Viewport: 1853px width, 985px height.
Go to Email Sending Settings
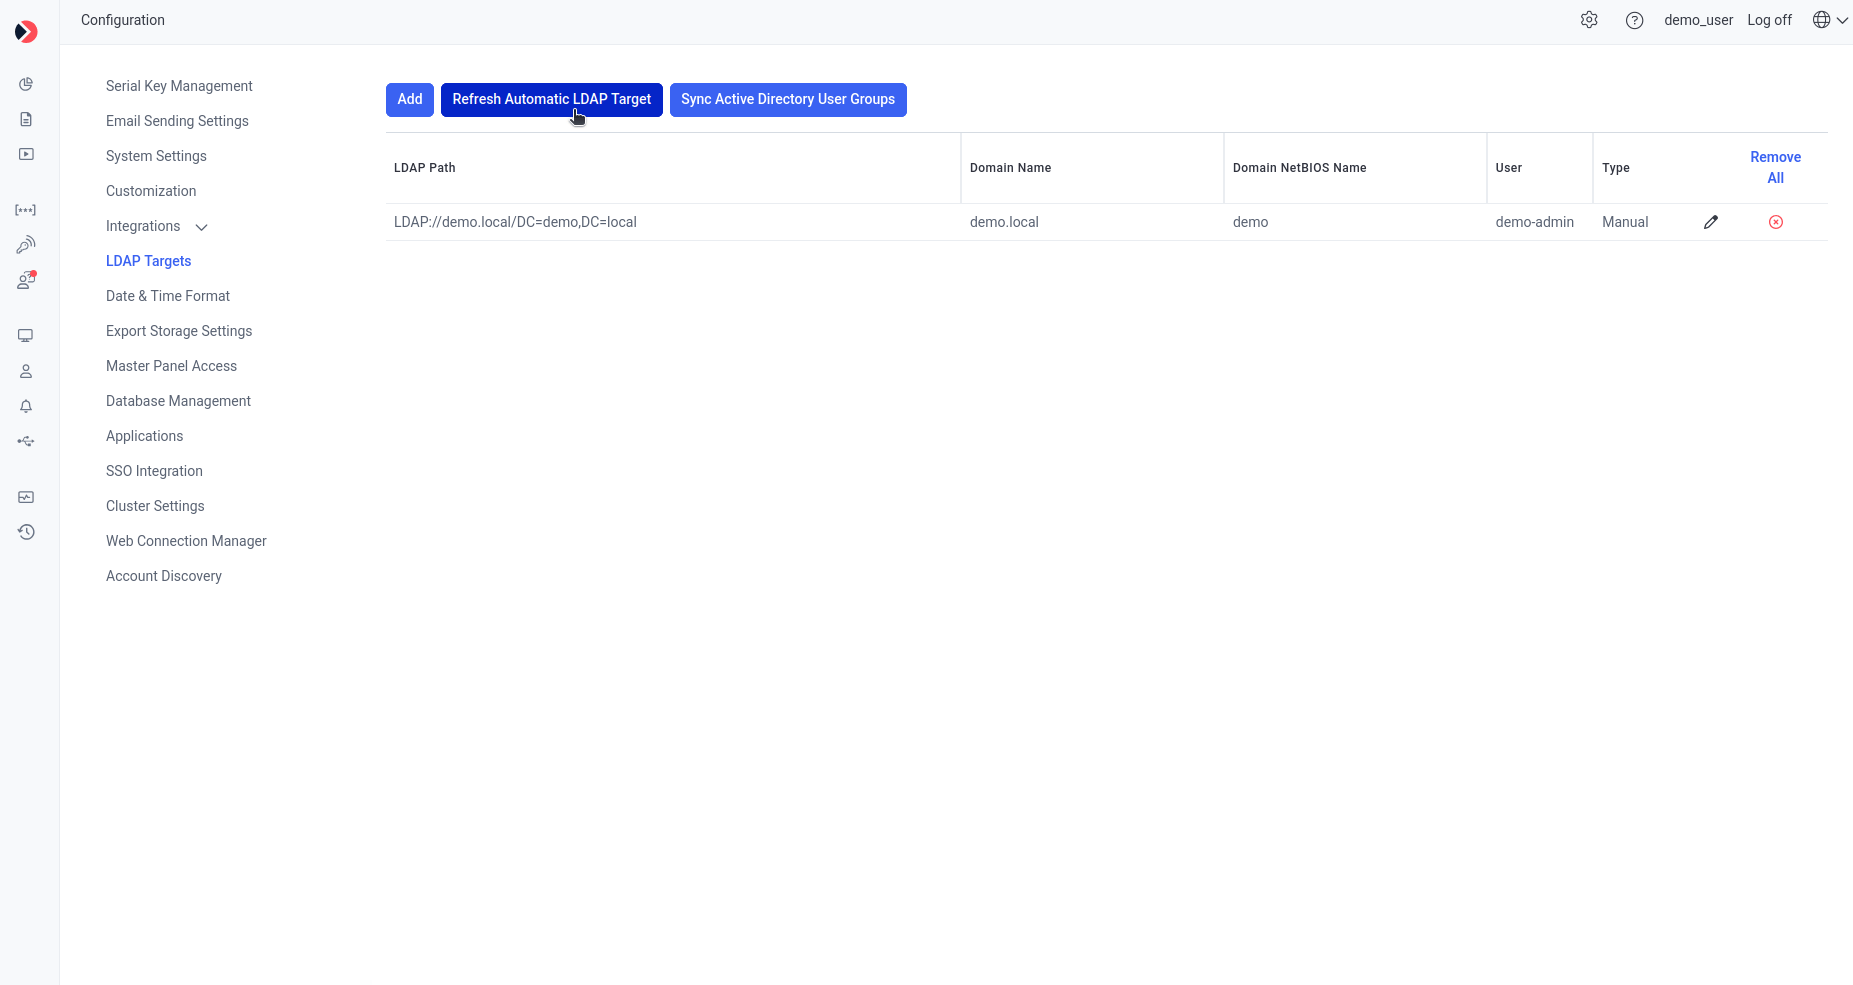177,121
